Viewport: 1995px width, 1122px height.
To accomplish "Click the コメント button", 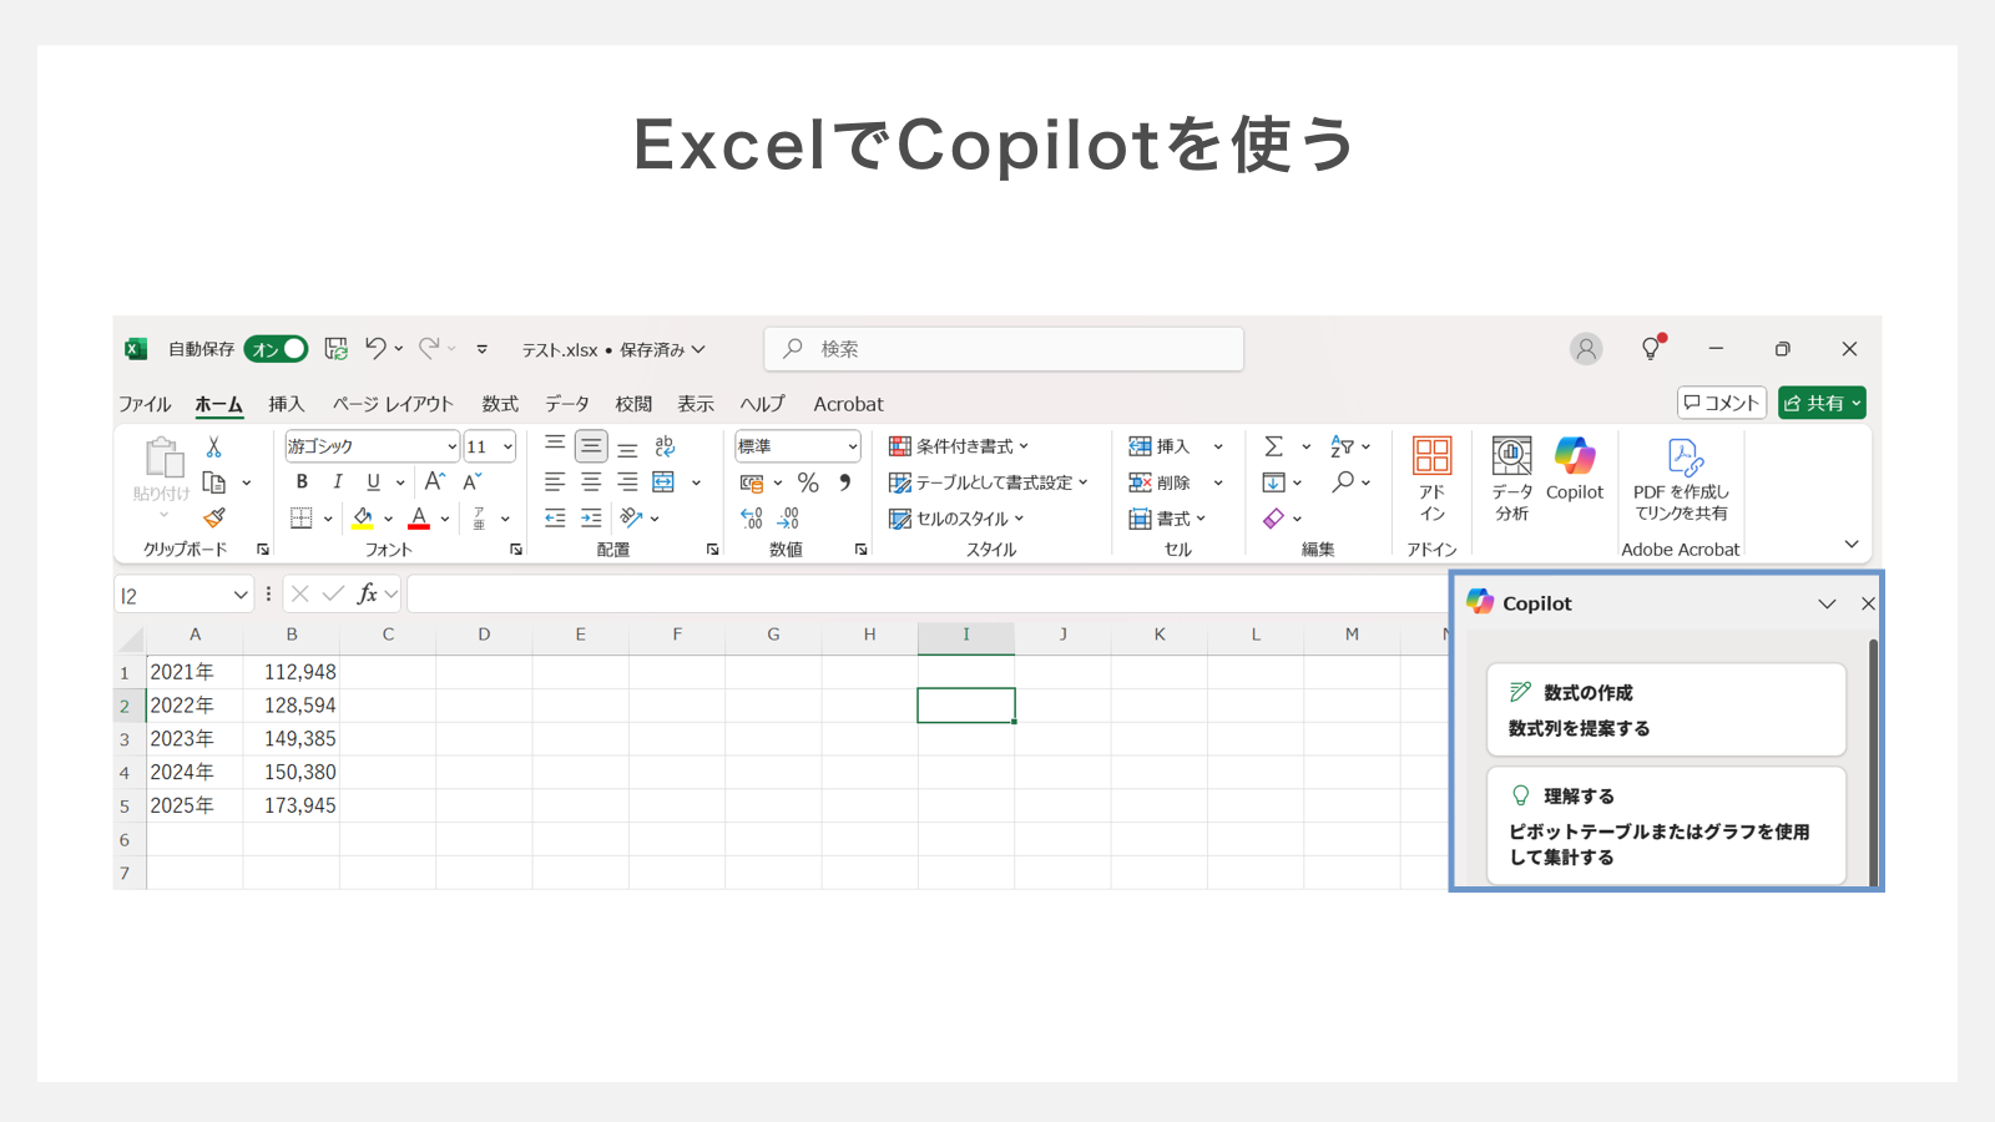I will pos(1721,403).
